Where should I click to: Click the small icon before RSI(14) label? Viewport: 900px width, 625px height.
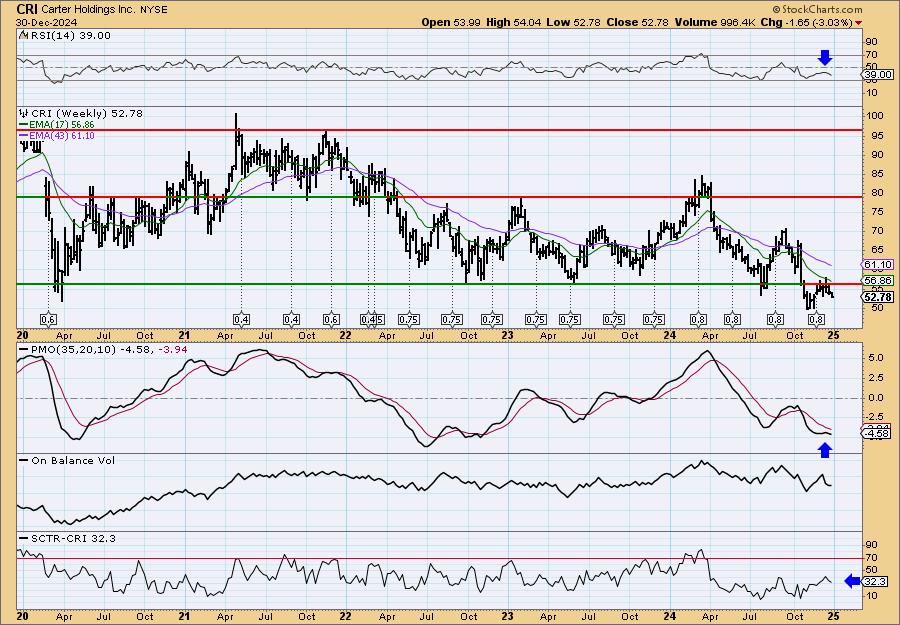23,35
